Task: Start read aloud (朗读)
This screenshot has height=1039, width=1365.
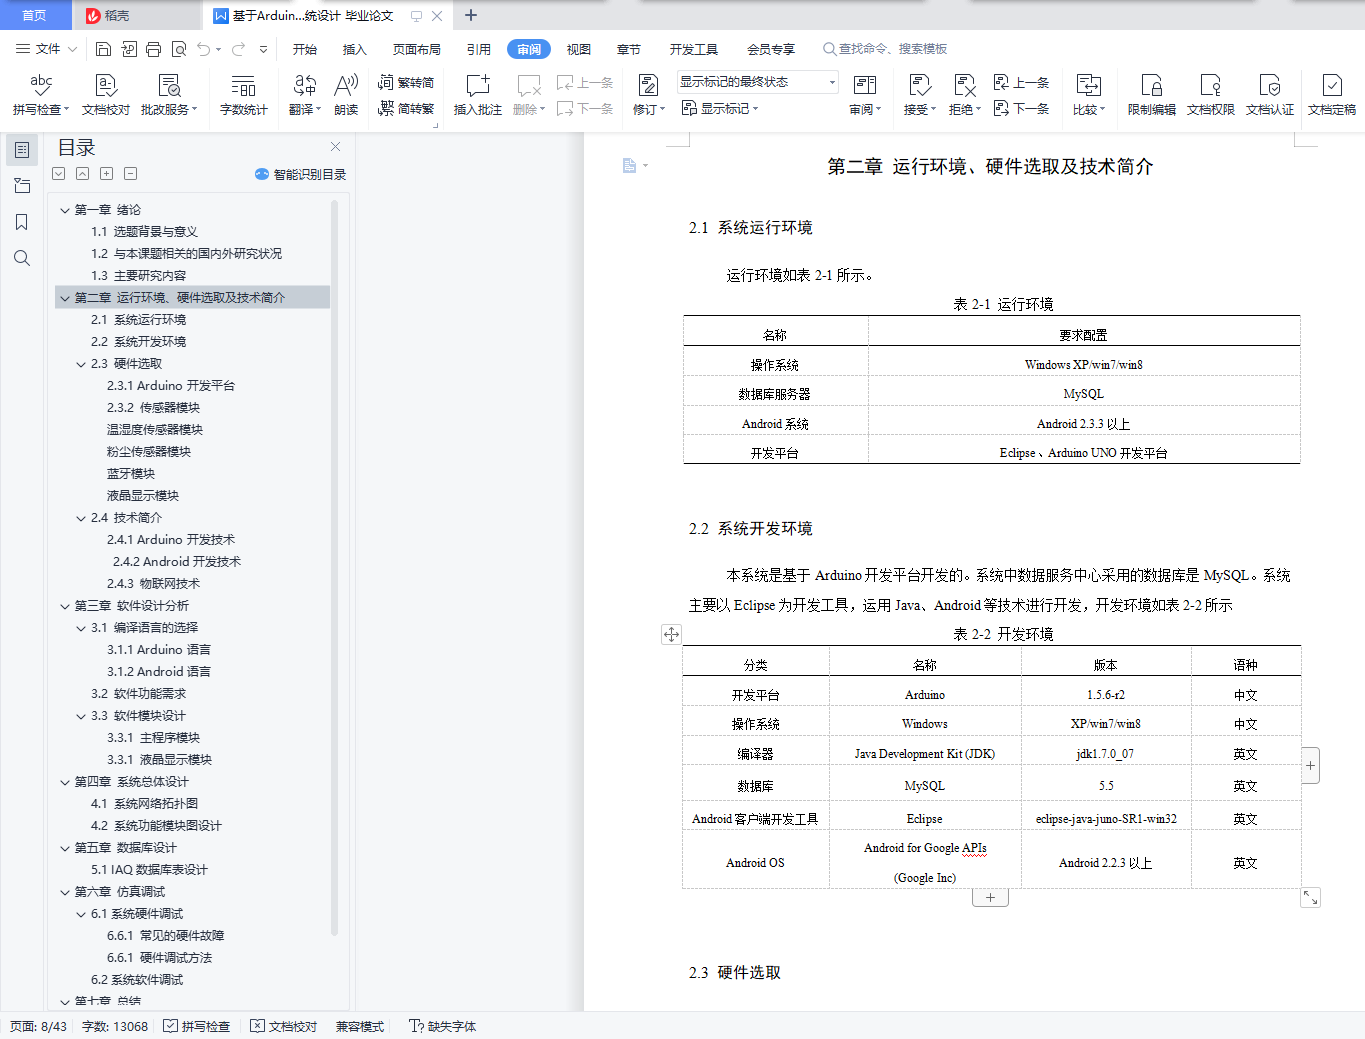Action: pyautogui.click(x=346, y=95)
